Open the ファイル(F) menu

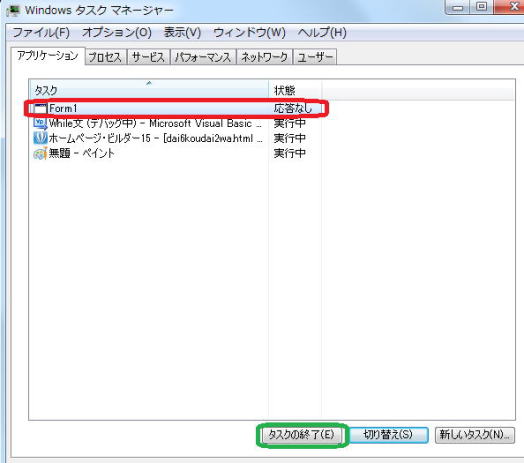click(x=41, y=33)
